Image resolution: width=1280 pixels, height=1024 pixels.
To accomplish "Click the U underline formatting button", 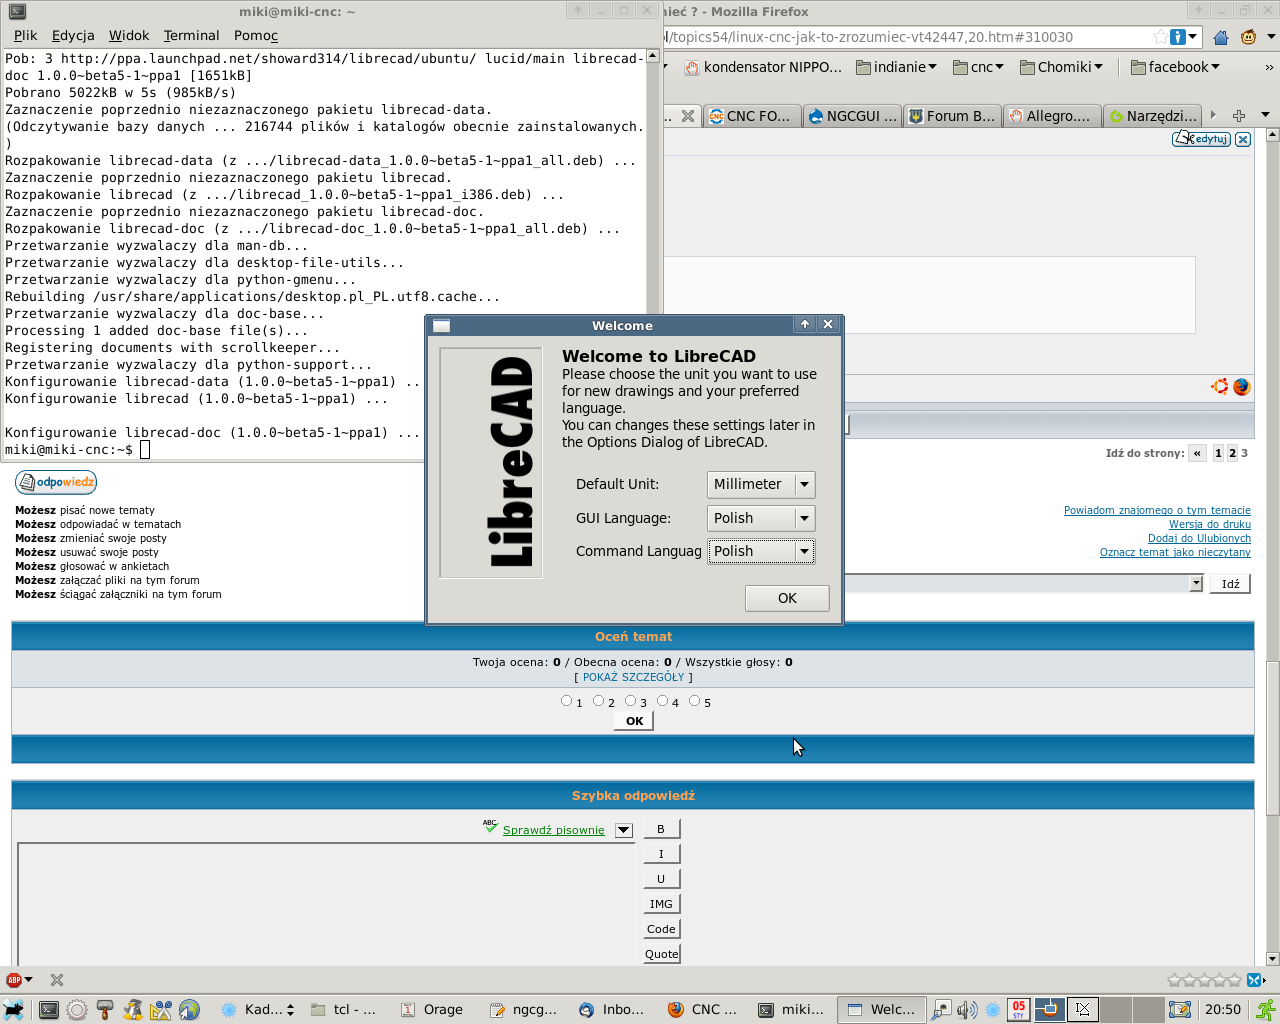I will [x=661, y=879].
